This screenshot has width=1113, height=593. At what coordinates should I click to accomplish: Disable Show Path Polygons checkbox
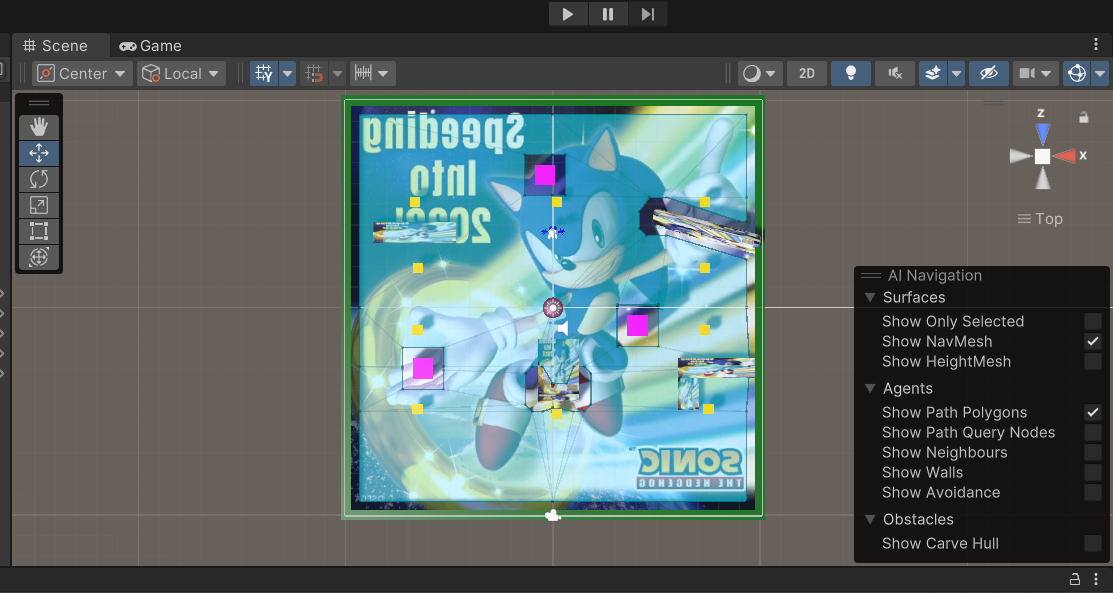tap(1093, 412)
